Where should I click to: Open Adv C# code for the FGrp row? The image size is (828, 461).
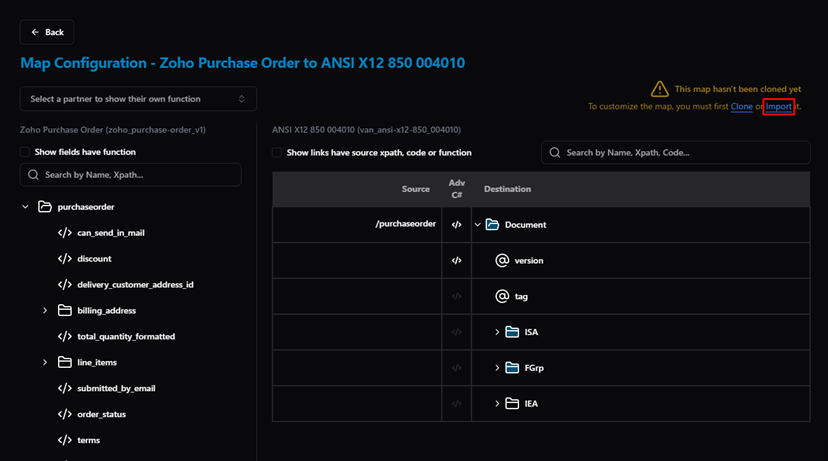(456, 368)
